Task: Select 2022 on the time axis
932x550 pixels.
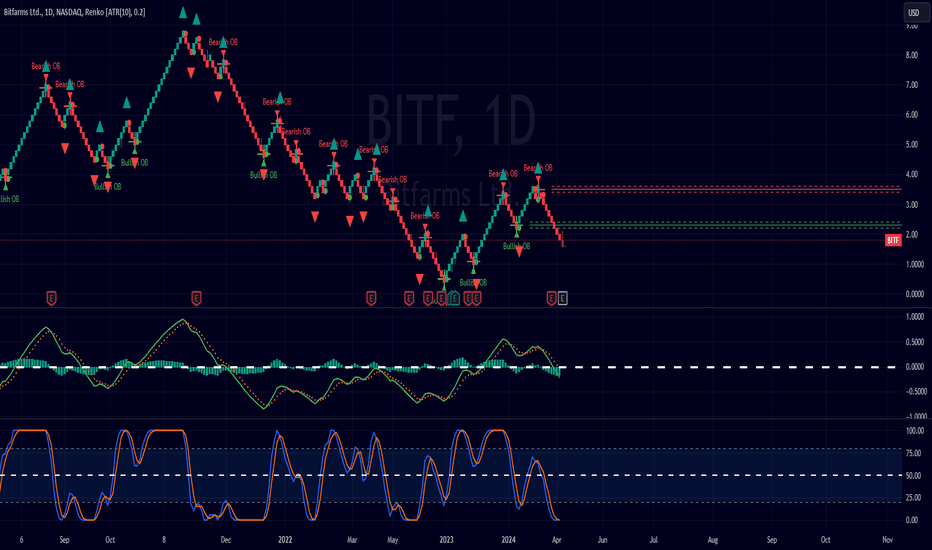Action: (285, 540)
